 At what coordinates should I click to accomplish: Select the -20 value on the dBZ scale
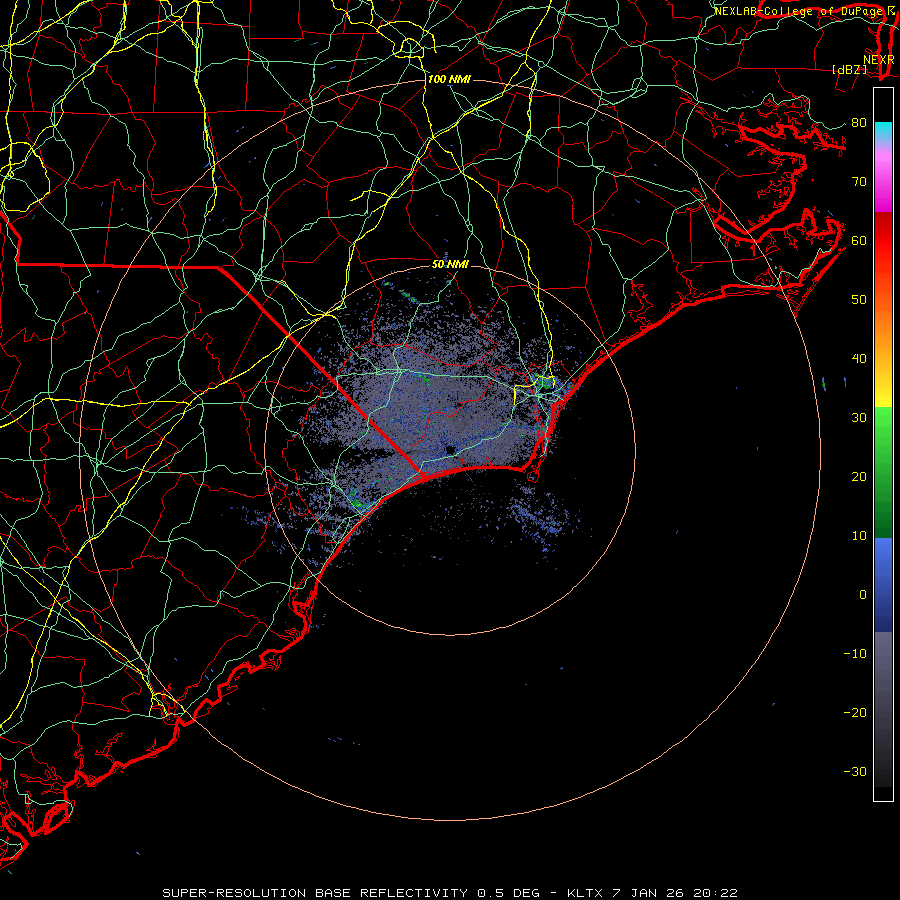tap(855, 713)
